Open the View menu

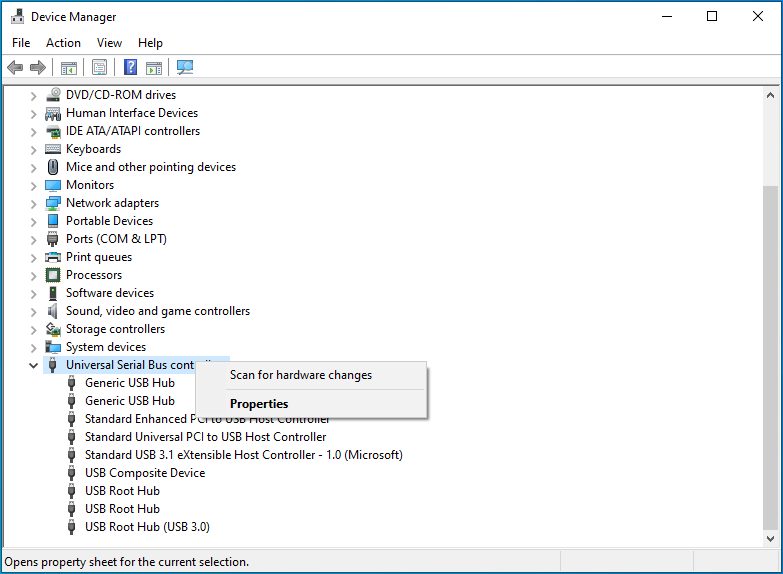pyautogui.click(x=109, y=43)
